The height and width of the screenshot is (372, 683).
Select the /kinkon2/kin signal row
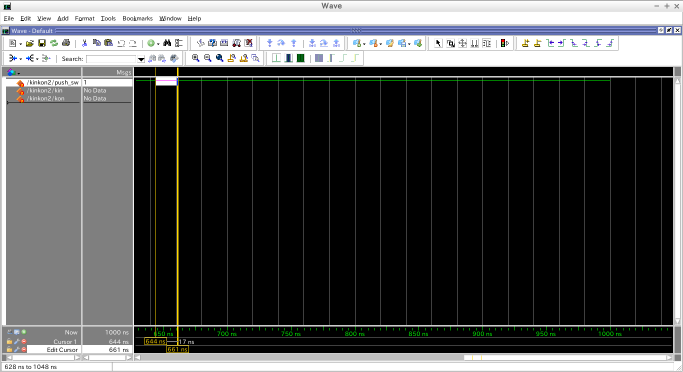pyautogui.click(x=69, y=91)
